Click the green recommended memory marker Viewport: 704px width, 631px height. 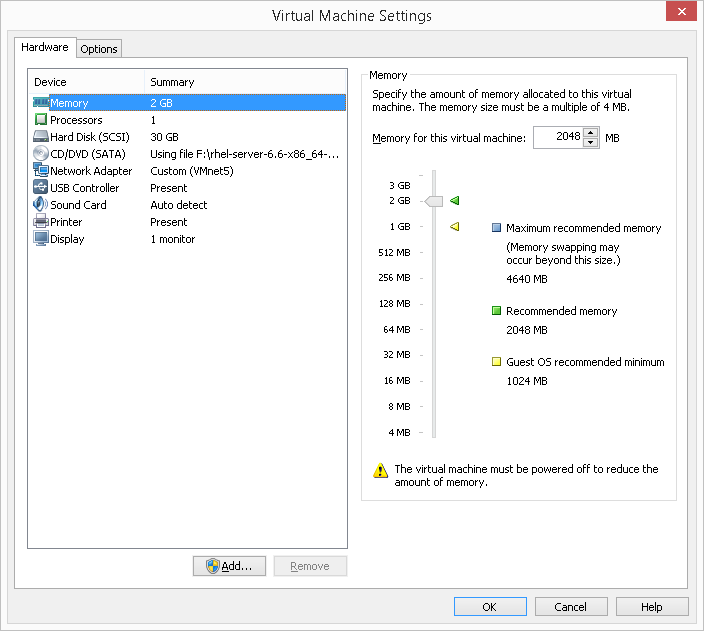pos(454,201)
